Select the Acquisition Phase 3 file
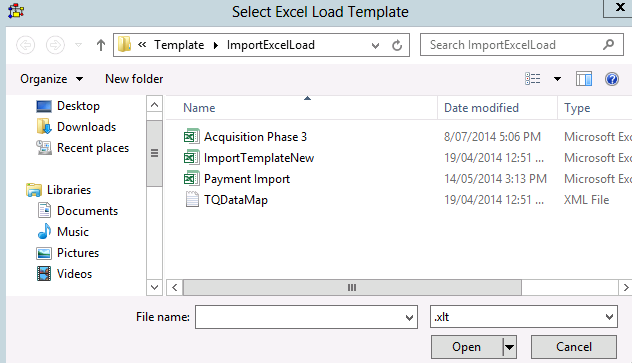 coord(255,137)
